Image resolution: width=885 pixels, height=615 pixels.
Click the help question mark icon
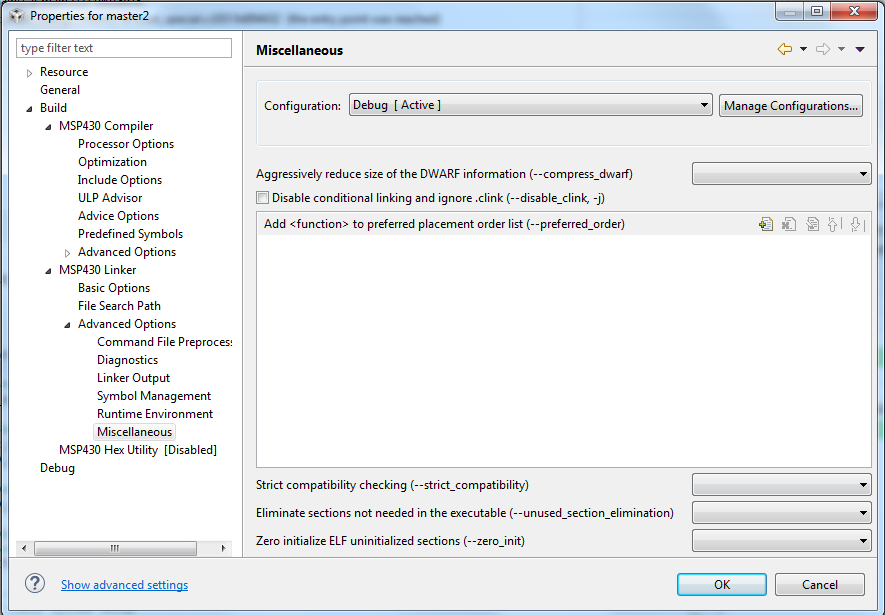[35, 583]
